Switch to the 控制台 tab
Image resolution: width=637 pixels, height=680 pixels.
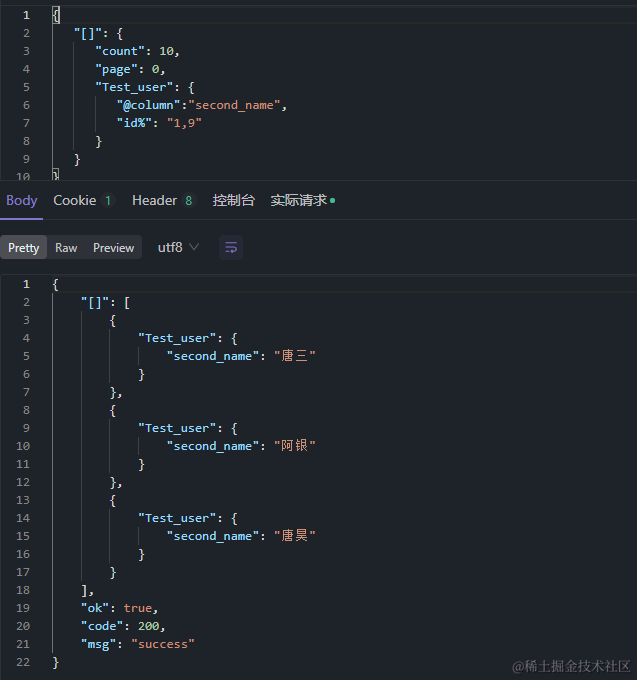coord(233,200)
